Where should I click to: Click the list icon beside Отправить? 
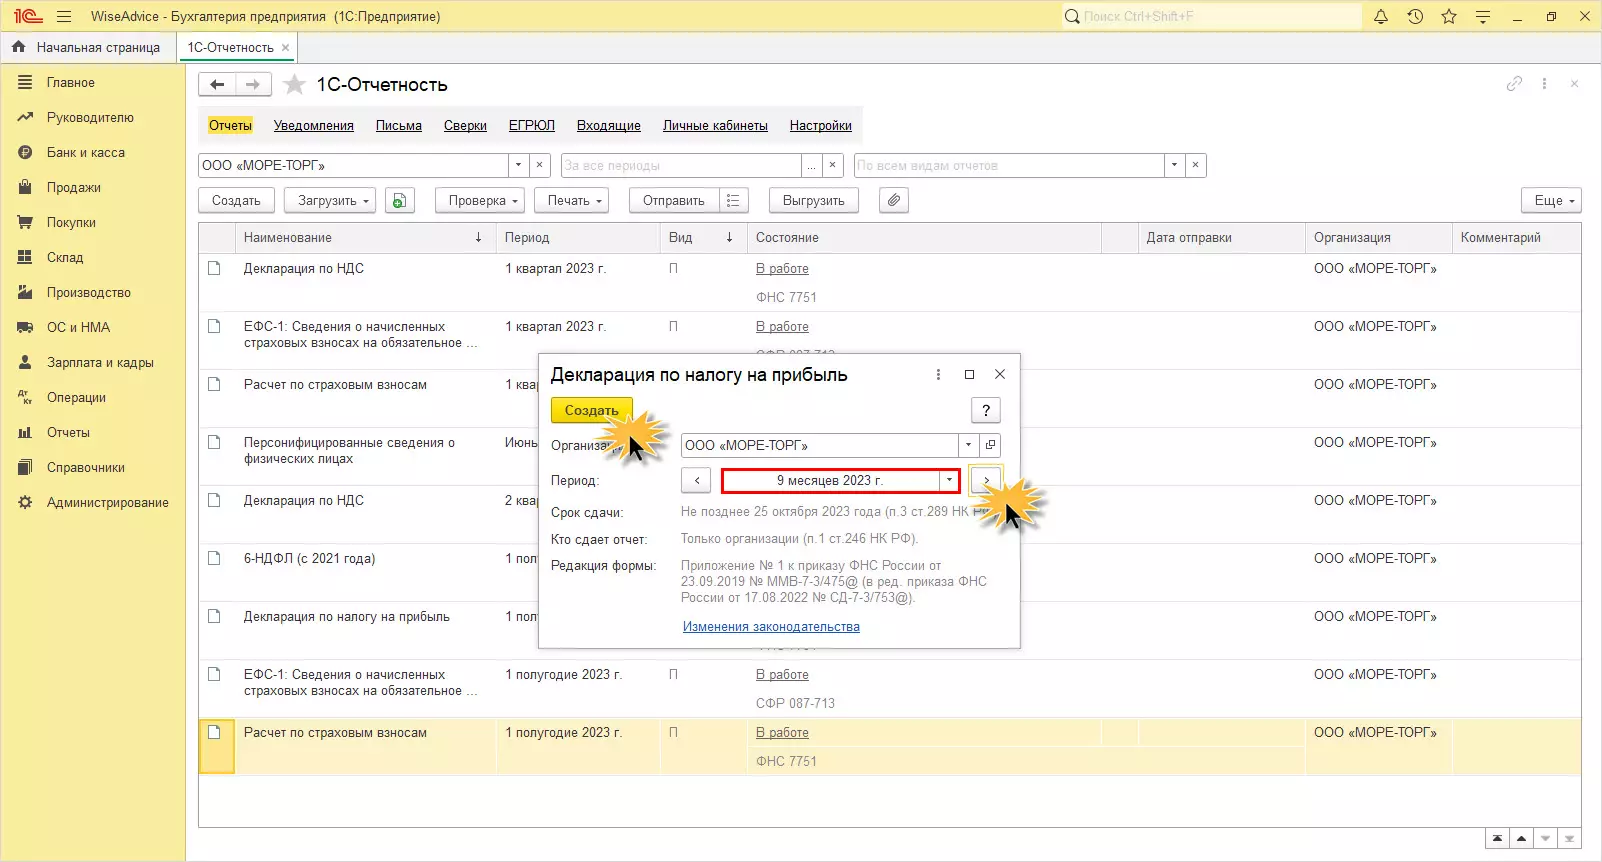point(733,200)
